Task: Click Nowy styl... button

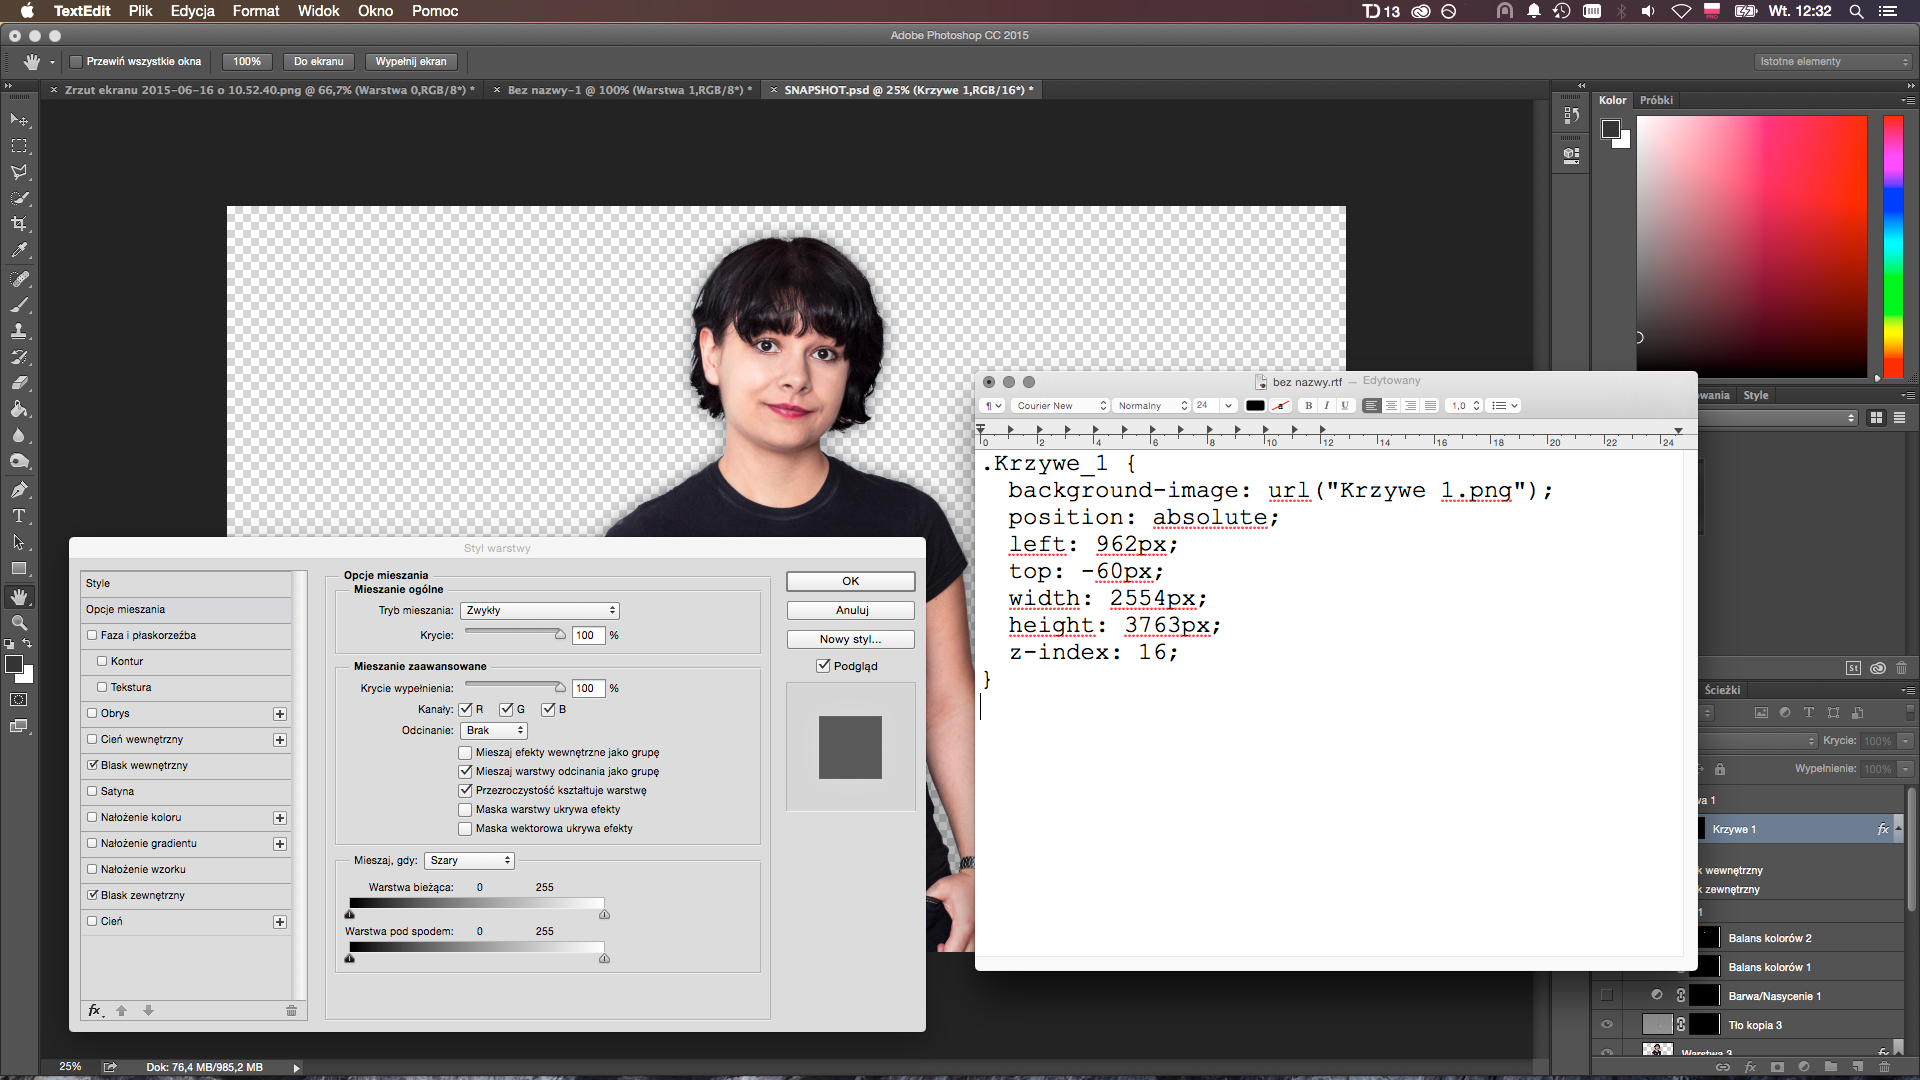Action: (x=851, y=639)
